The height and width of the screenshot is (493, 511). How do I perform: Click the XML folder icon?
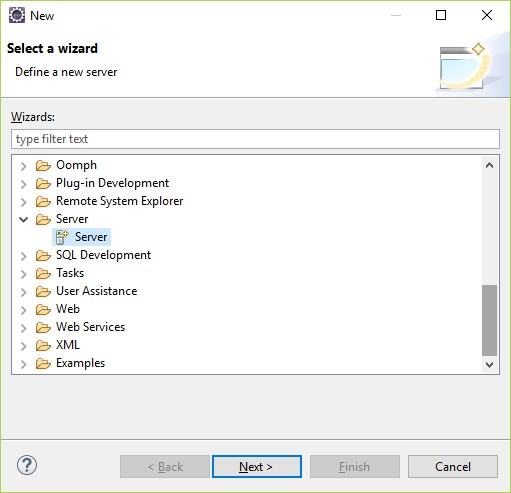(x=43, y=345)
